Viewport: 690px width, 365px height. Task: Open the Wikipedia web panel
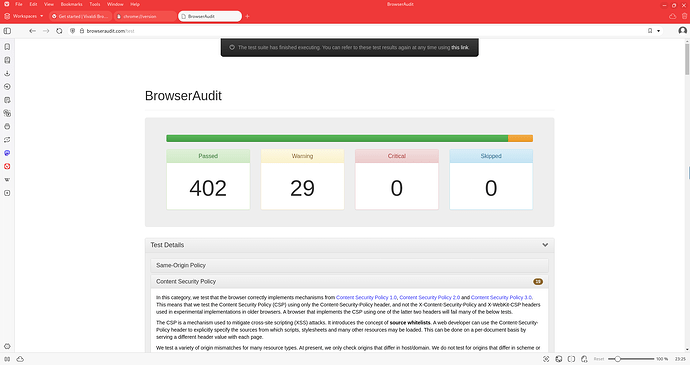pos(7,180)
